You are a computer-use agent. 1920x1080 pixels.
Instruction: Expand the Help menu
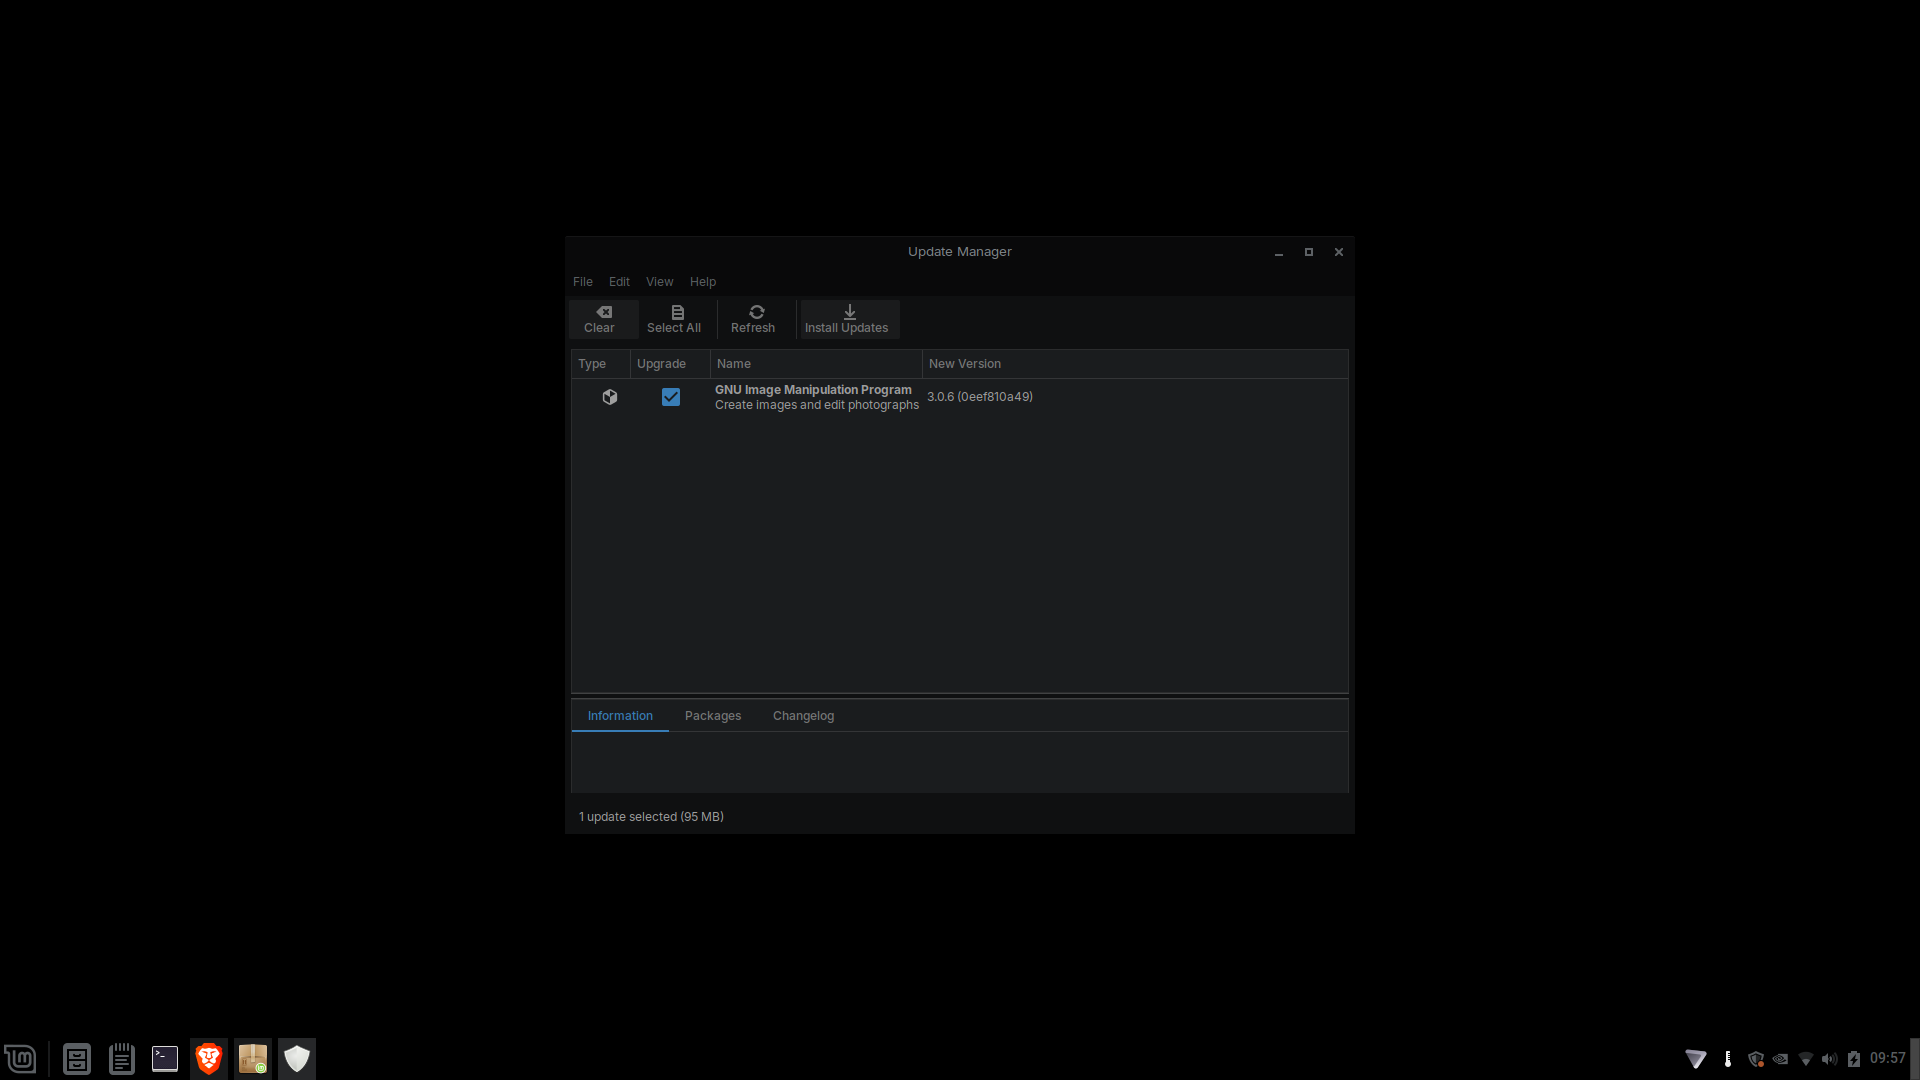point(703,282)
